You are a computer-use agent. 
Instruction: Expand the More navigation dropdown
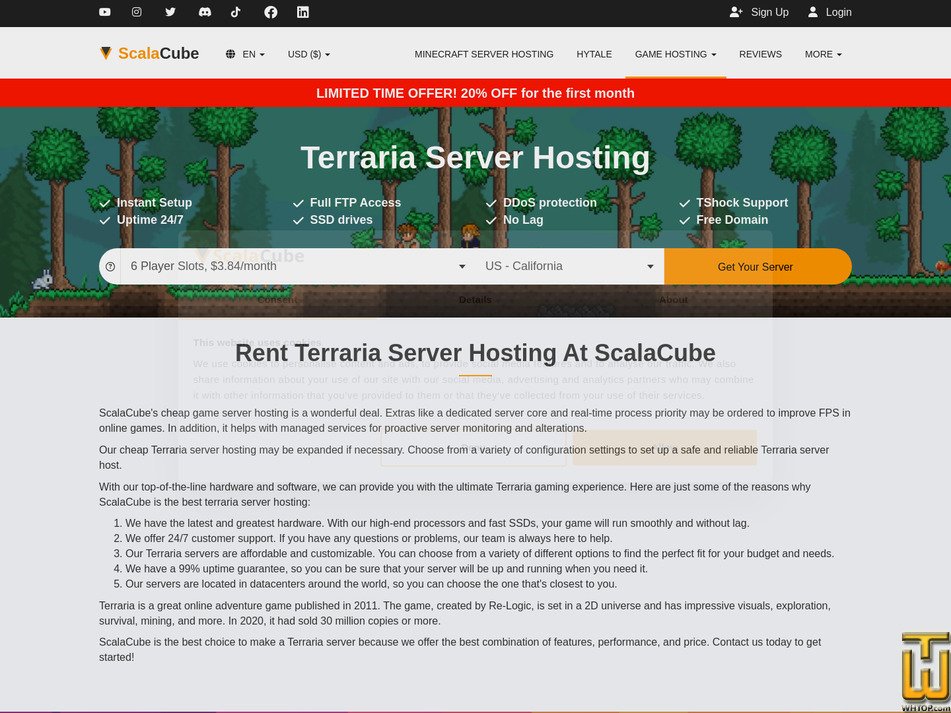822,54
